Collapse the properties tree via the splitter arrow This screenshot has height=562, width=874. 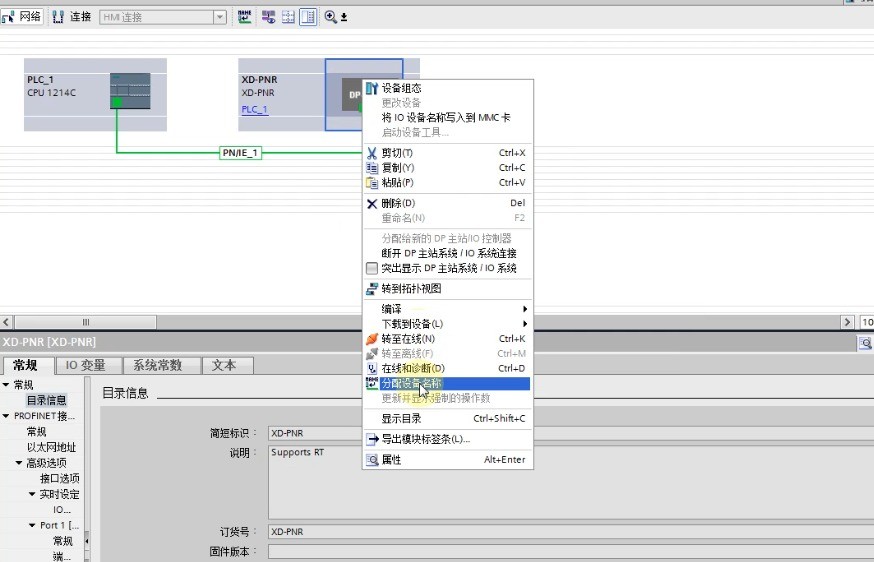coord(87,540)
